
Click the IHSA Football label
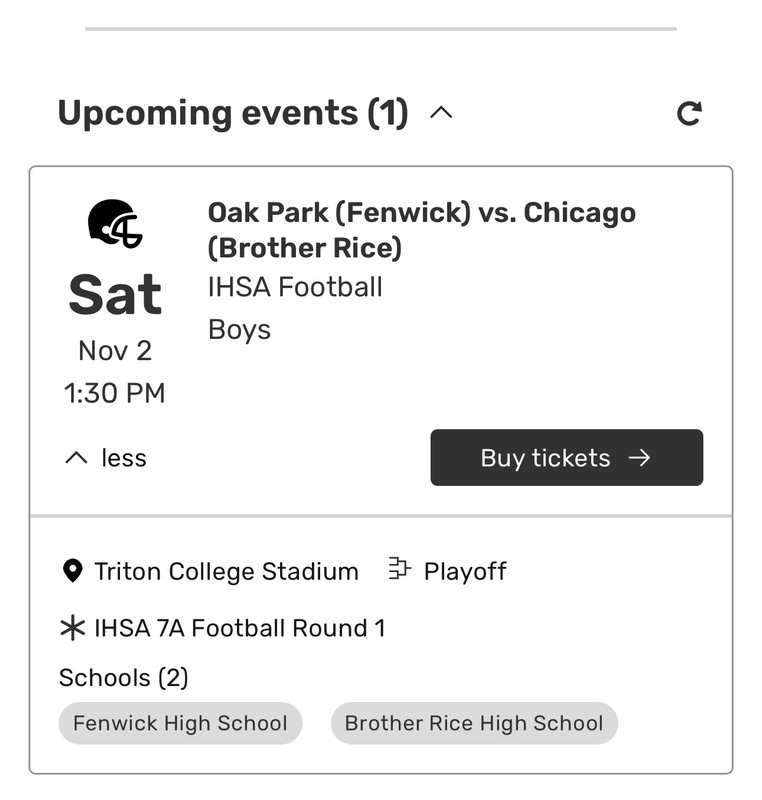click(295, 287)
